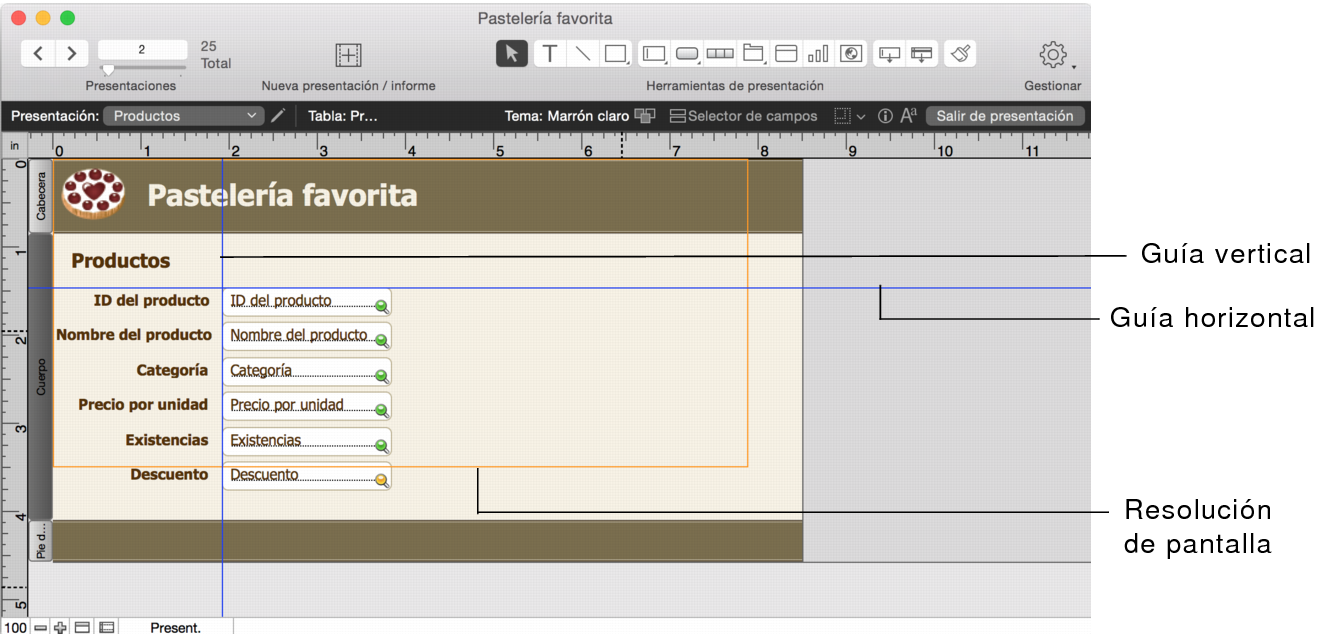
Task: Expand the Gestionar gear menu
Action: pos(1053,55)
